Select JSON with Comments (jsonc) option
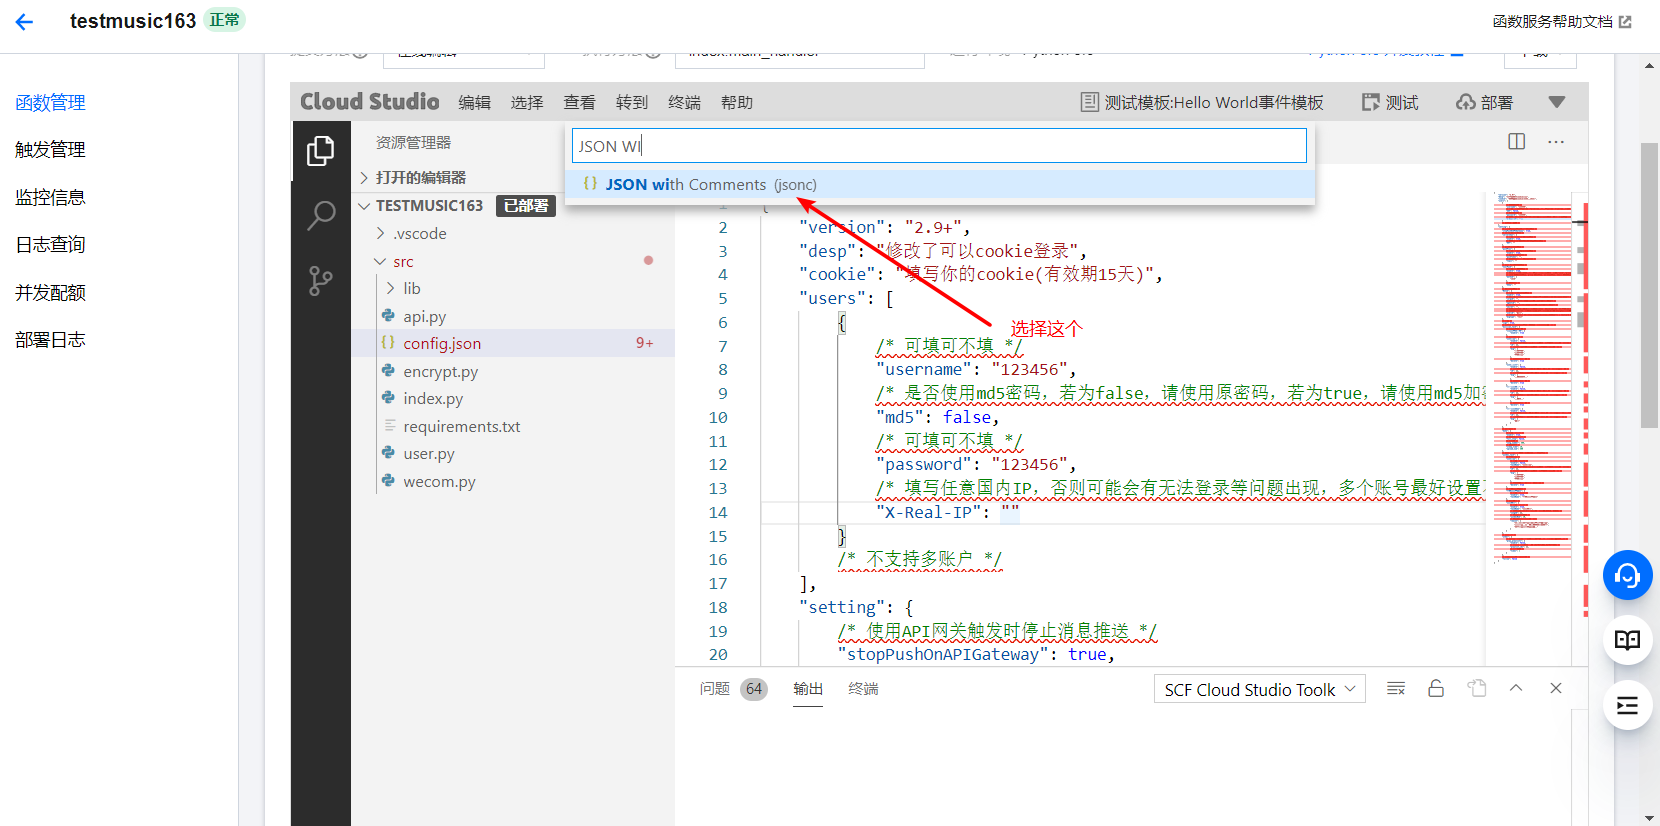The height and width of the screenshot is (826, 1660). (939, 184)
